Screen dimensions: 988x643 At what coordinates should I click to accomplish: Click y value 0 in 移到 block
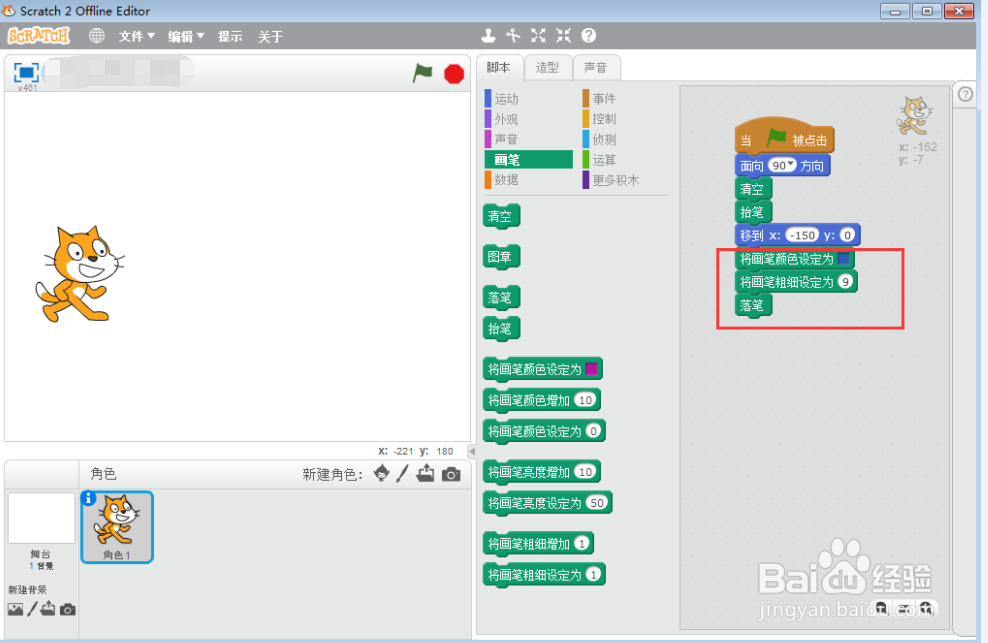[x=847, y=235]
